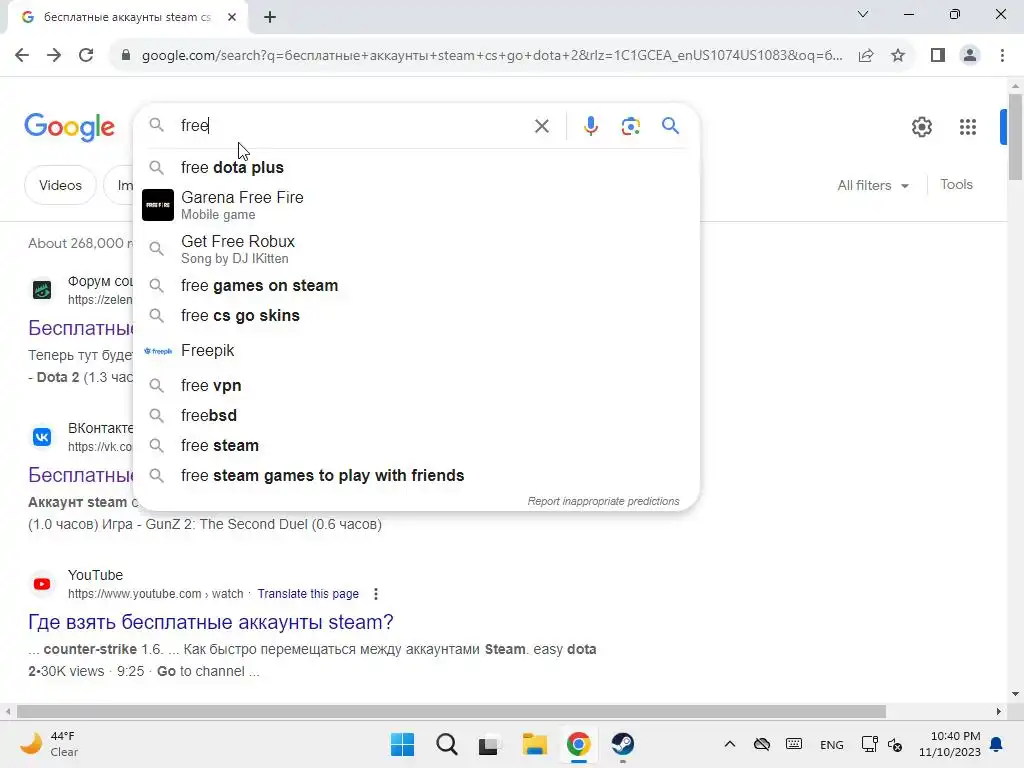
Task: Select suggestion free steam
Action: 416,445
